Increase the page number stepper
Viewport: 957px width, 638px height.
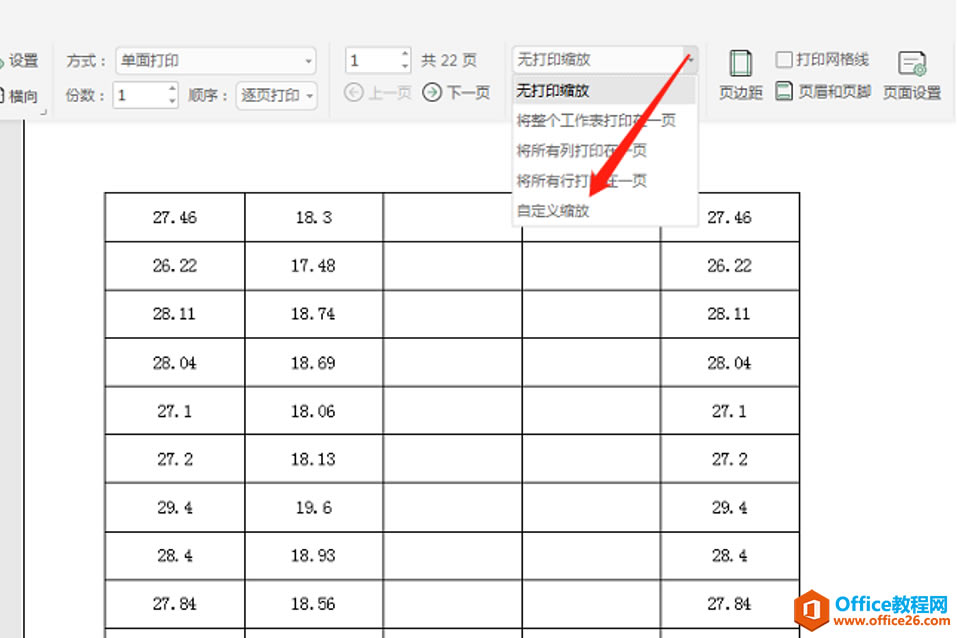click(x=405, y=54)
